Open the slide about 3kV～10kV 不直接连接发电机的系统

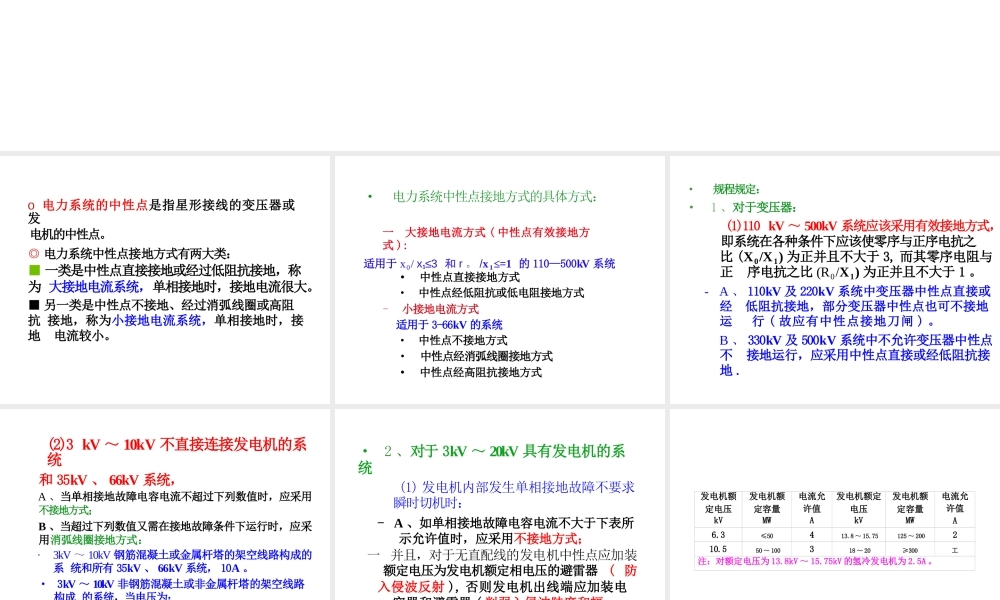(x=165, y=504)
